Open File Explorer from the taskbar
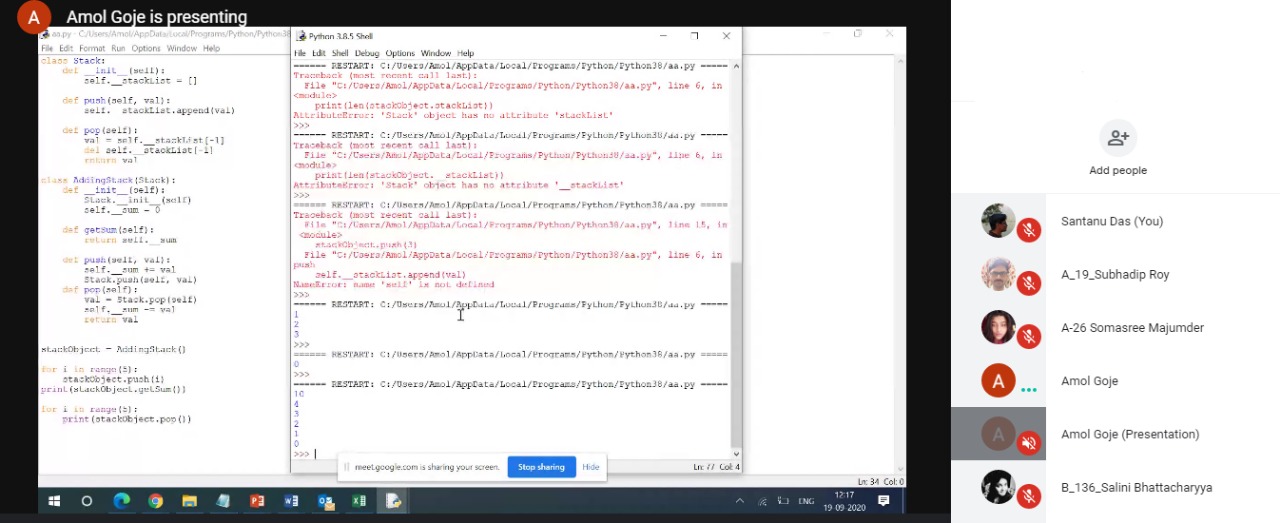Image resolution: width=1280 pixels, height=523 pixels. click(189, 501)
